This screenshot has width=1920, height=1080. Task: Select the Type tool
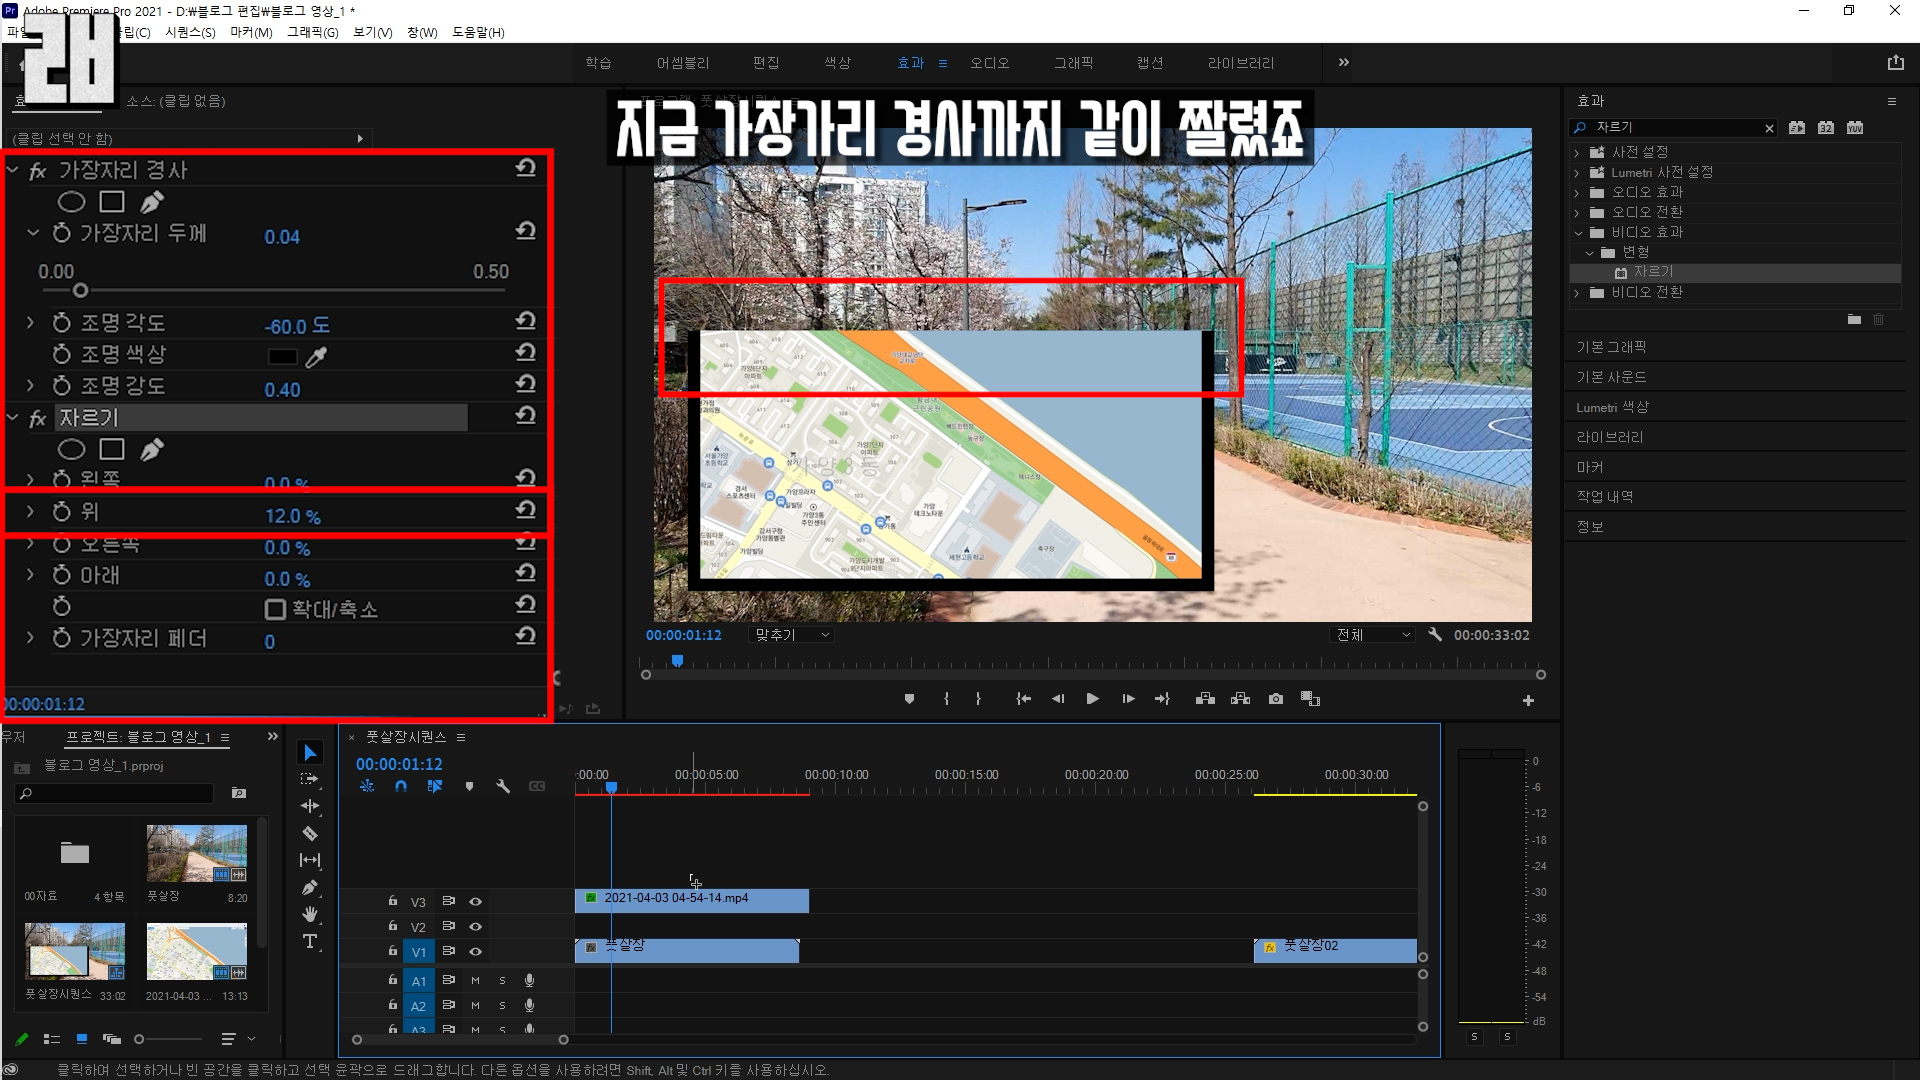click(310, 942)
